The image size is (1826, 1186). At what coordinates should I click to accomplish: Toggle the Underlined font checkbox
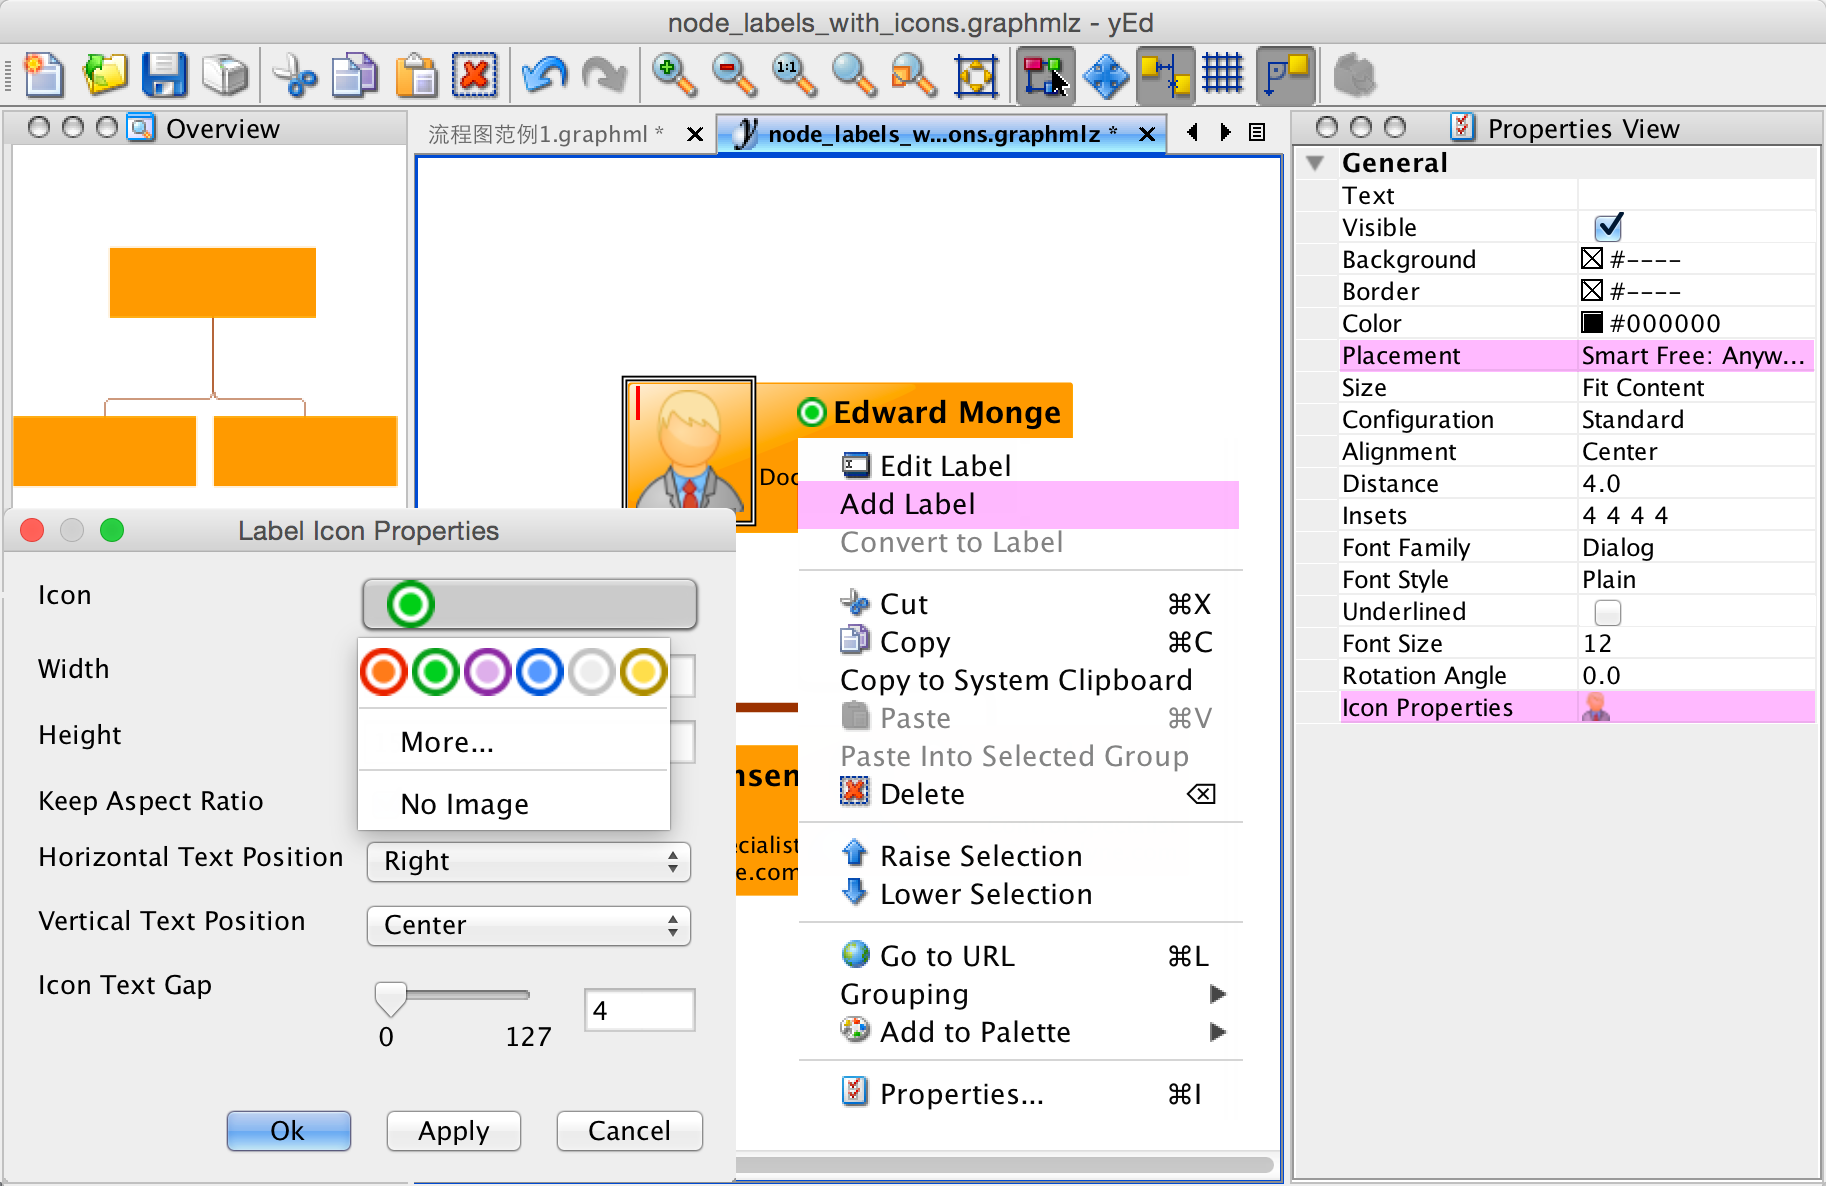[x=1608, y=612]
